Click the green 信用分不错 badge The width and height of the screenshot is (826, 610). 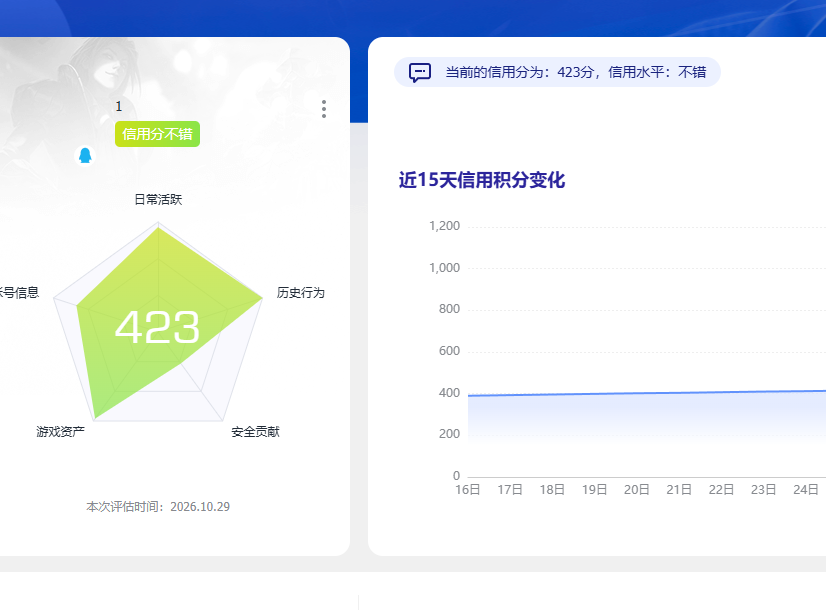click(x=158, y=134)
